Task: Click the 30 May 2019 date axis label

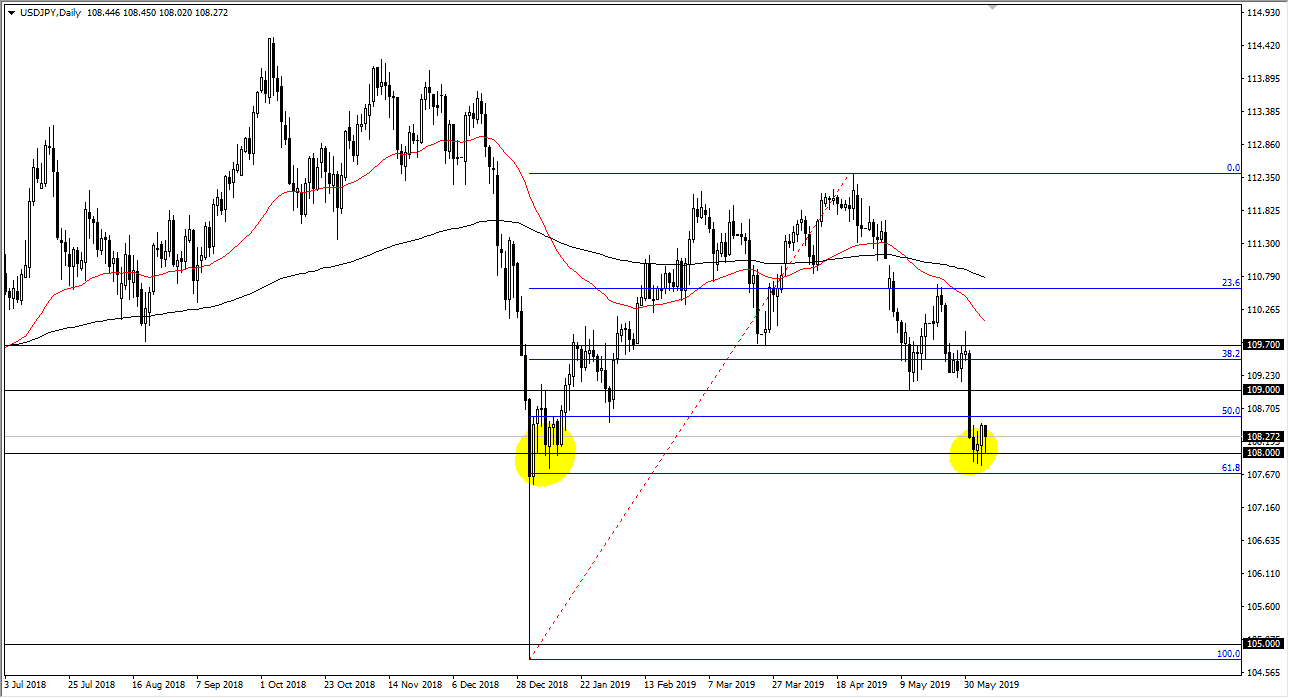Action: tap(990, 686)
